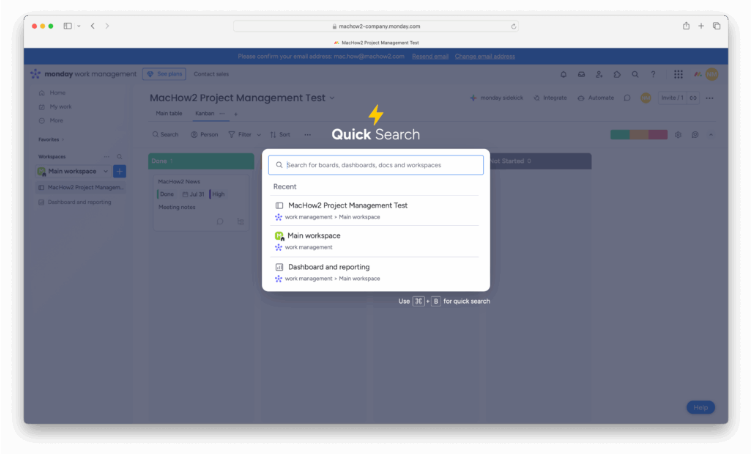751x454 pixels.
Task: Show Safari tab overview icon
Action: (x=717, y=26)
